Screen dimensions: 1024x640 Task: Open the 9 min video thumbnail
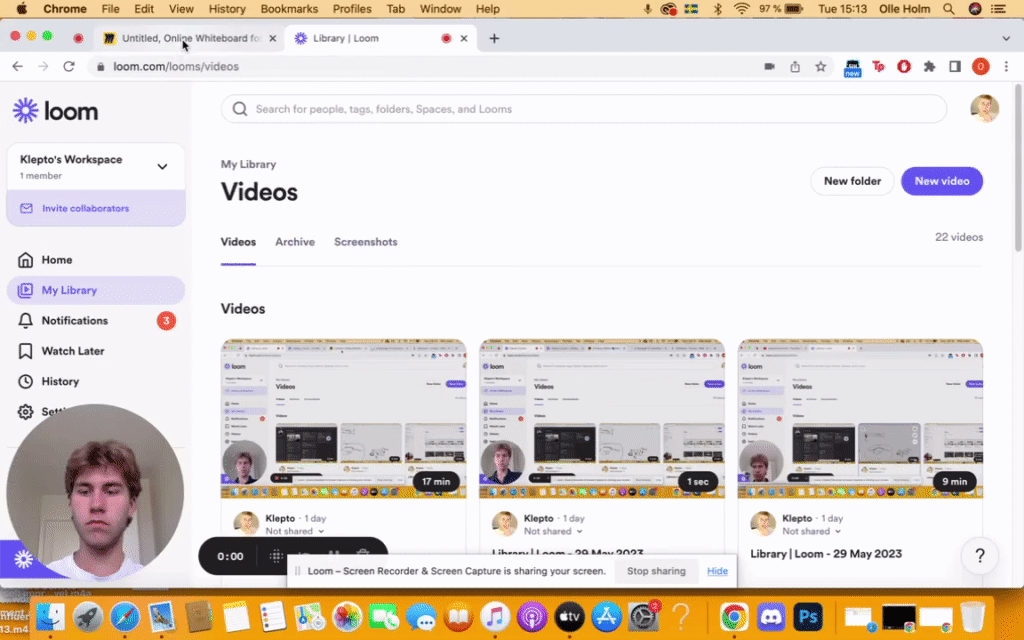(860, 419)
